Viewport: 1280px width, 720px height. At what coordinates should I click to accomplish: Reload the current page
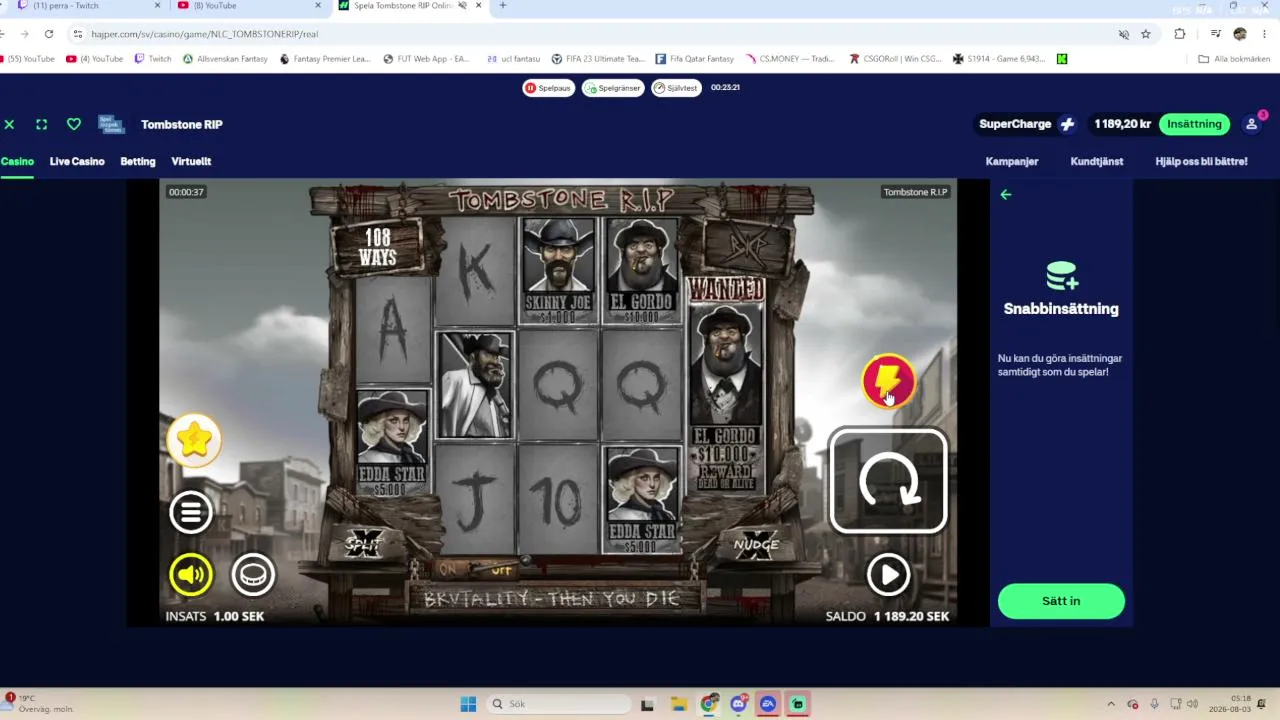[48, 34]
